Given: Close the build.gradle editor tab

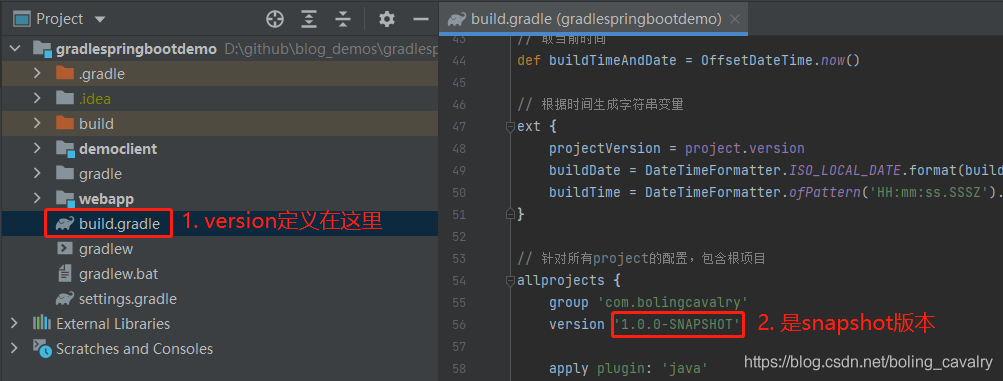Looking at the screenshot, I should 735,19.
